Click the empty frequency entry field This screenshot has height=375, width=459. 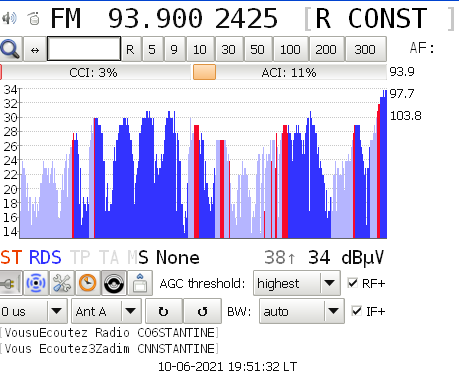click(x=84, y=49)
